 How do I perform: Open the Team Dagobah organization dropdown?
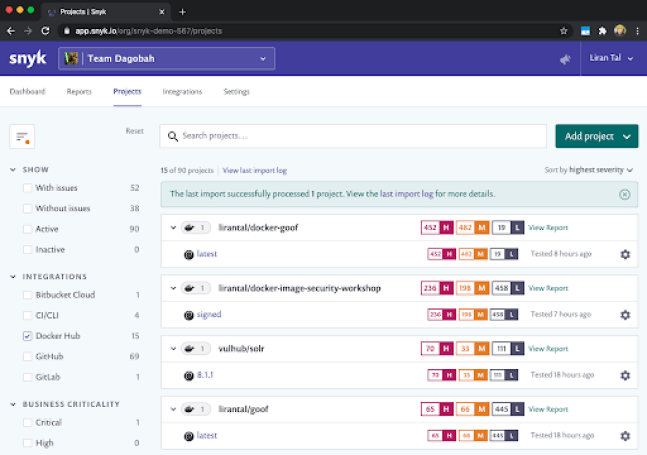[167, 59]
